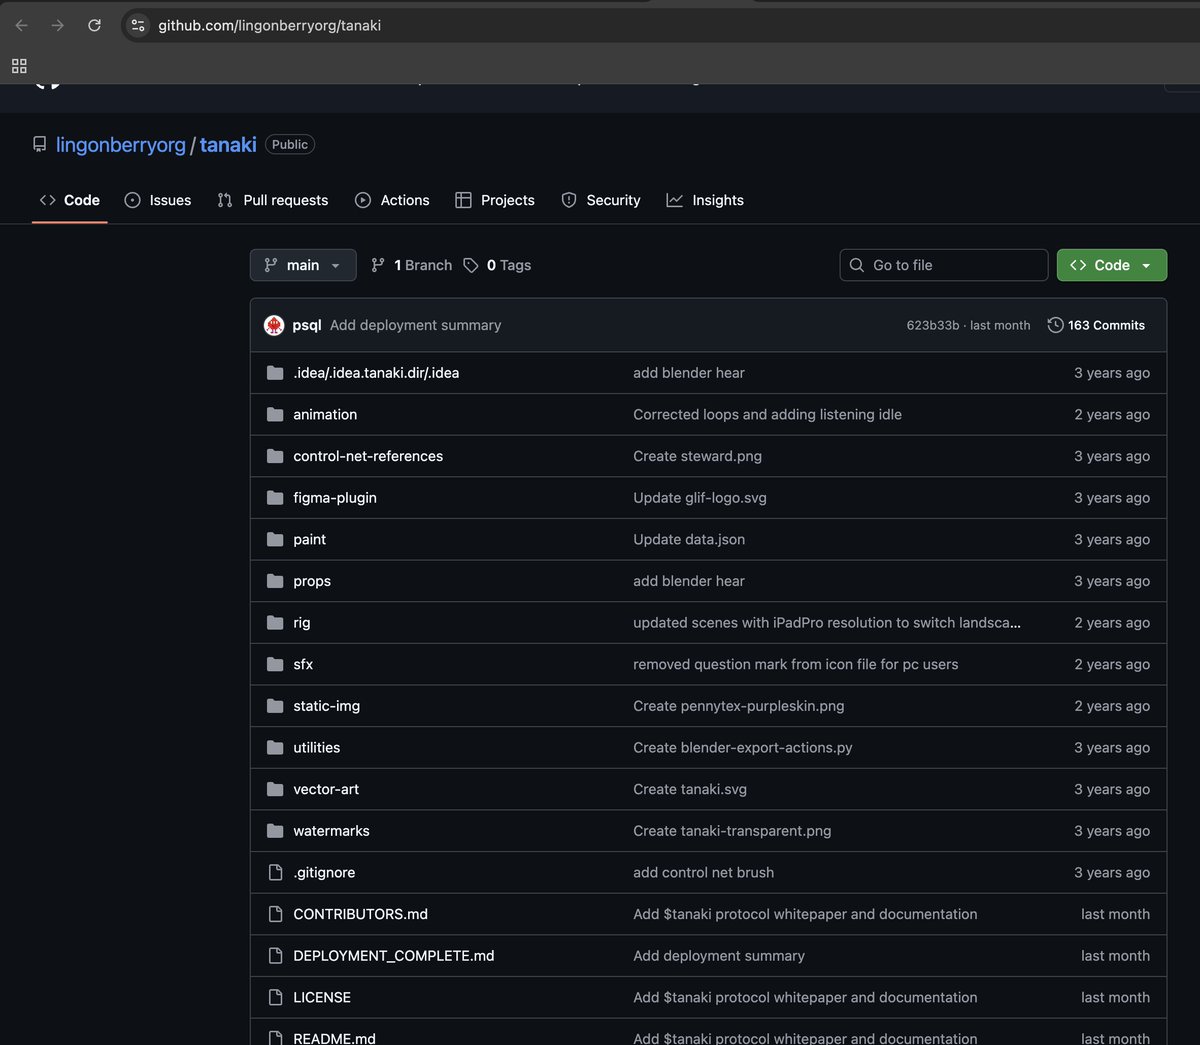Viewport: 1200px width, 1045px height.
Task: Open the figma-plugin folder name
Action: tap(335, 497)
